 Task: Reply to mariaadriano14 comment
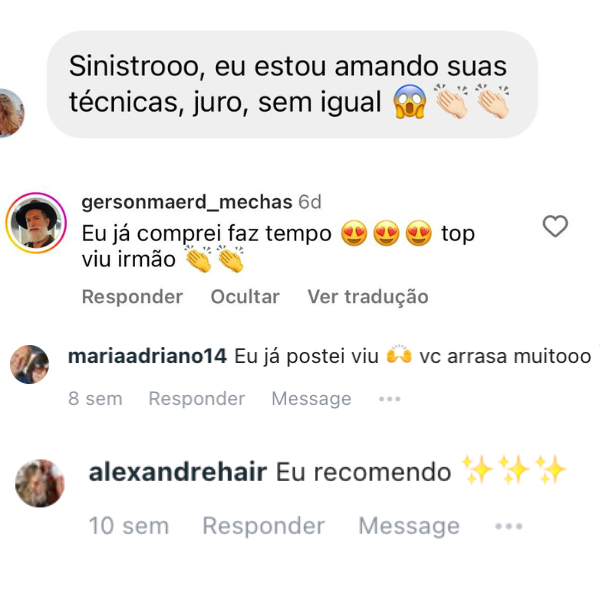(197, 399)
